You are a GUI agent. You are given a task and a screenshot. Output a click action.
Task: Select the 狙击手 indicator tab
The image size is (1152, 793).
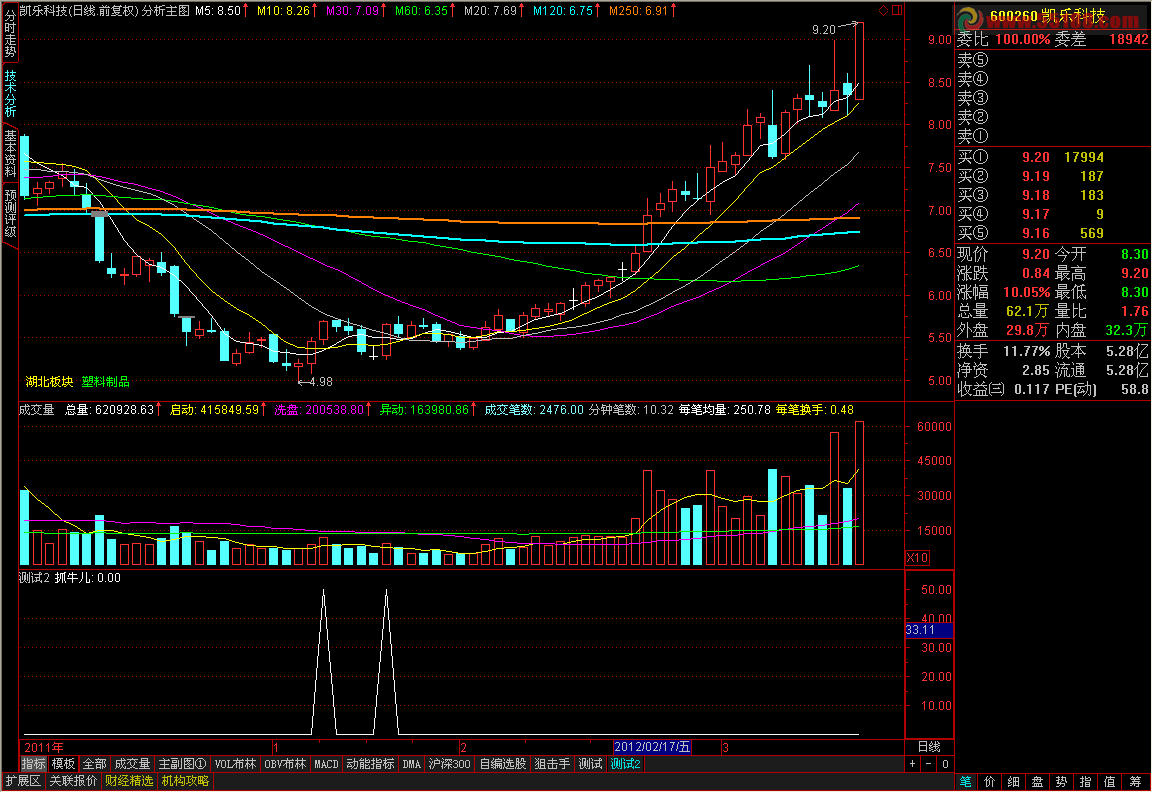(x=552, y=764)
